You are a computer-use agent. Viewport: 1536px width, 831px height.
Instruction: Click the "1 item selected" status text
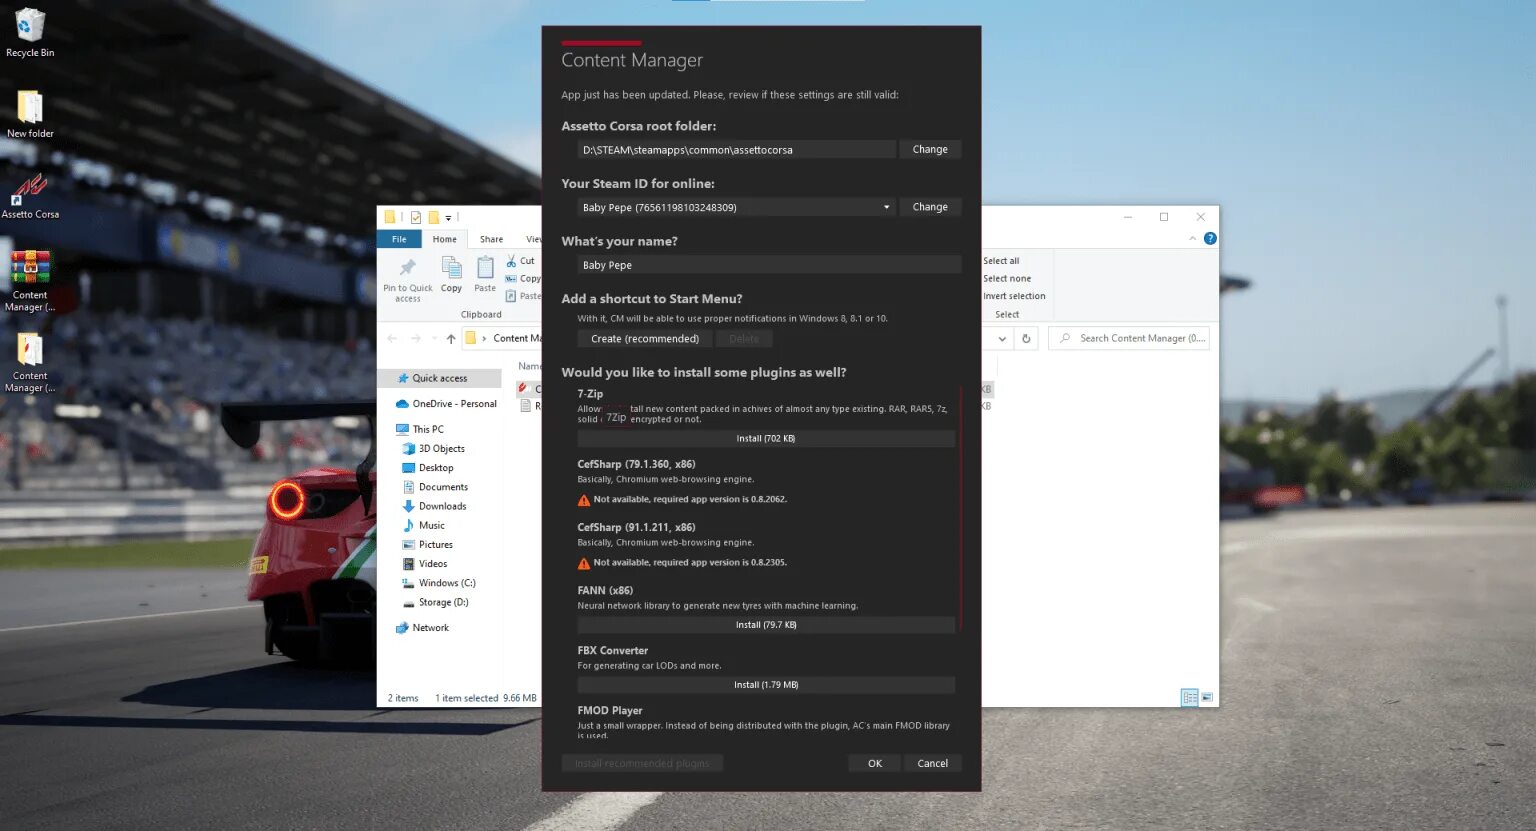(x=467, y=698)
